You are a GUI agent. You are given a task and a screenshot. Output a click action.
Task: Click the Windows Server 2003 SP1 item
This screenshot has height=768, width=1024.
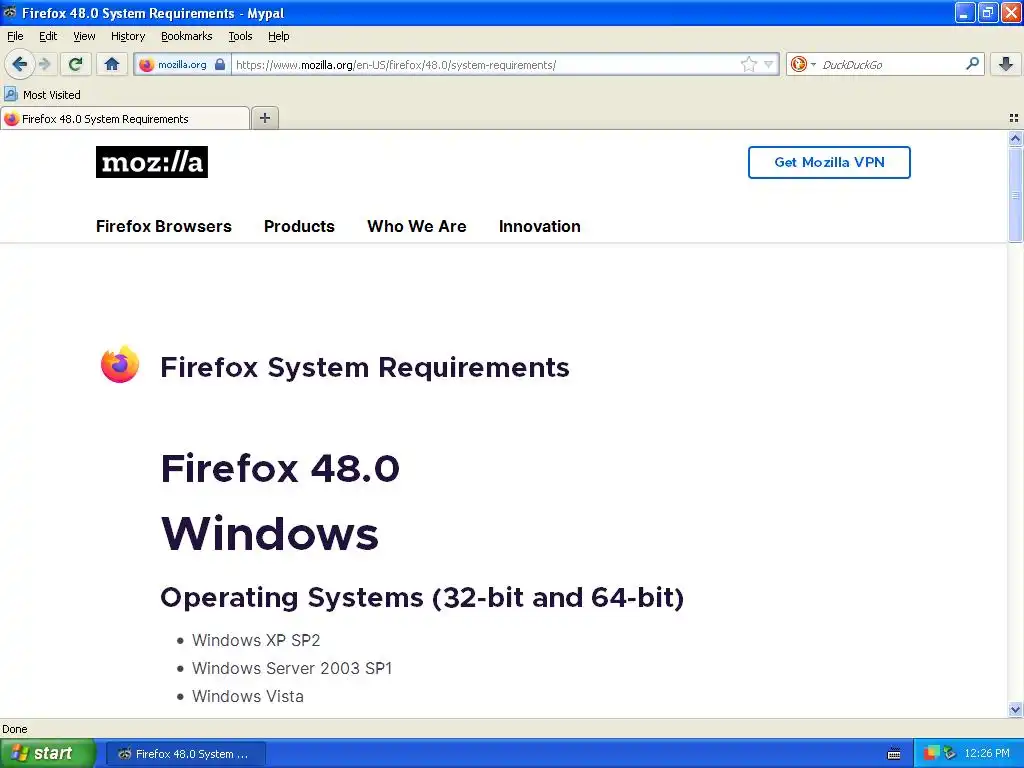292,668
